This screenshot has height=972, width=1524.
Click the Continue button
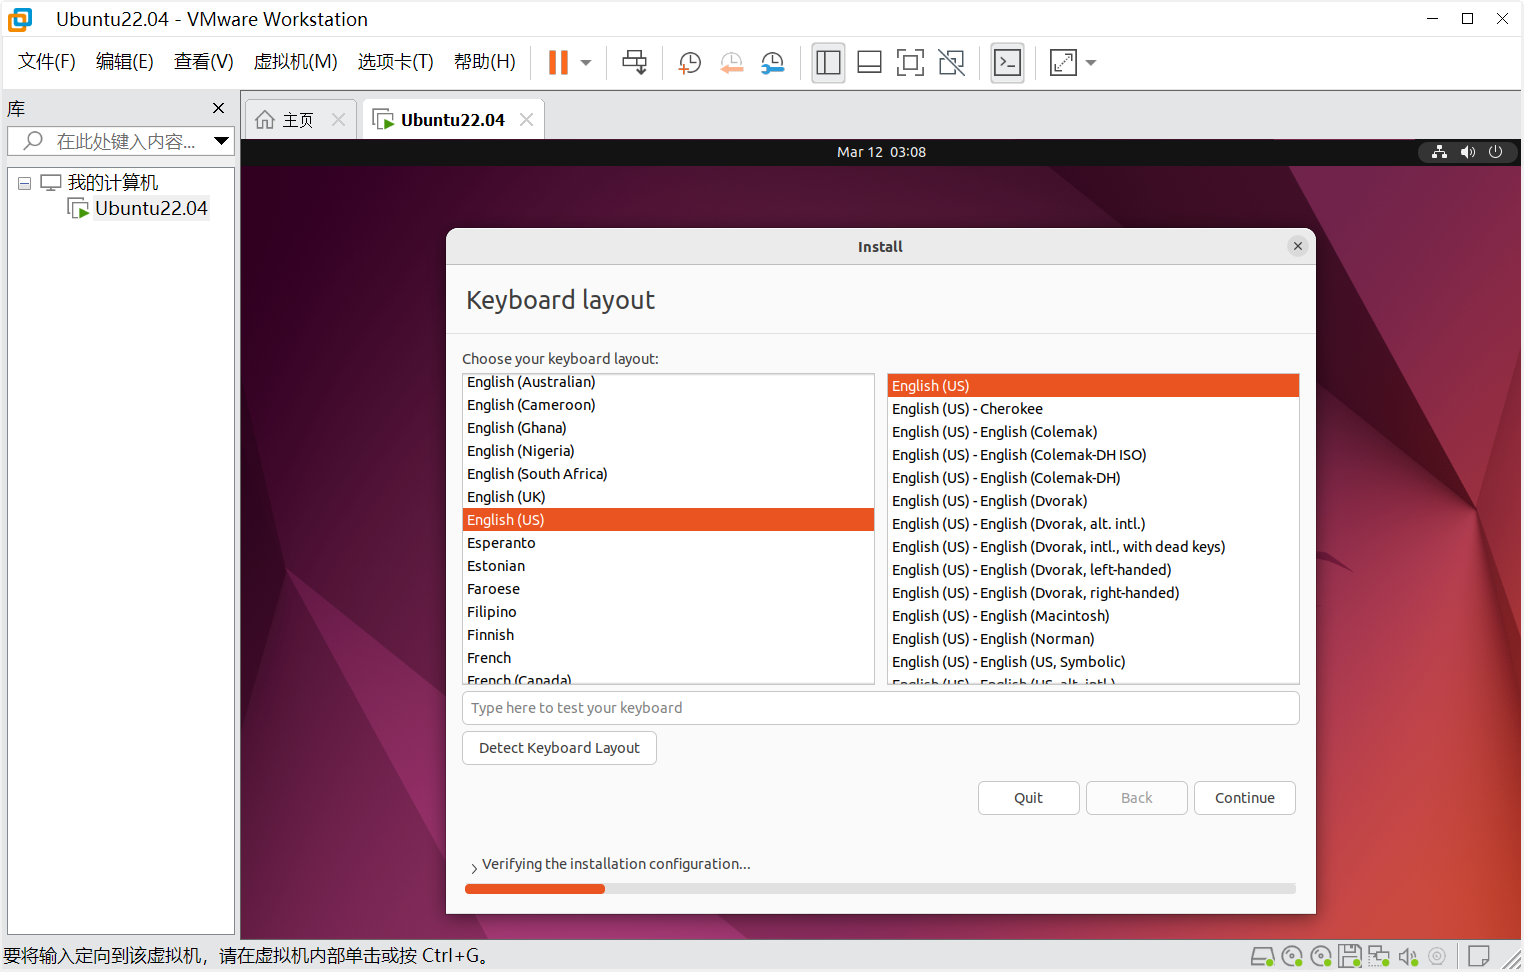(x=1244, y=798)
